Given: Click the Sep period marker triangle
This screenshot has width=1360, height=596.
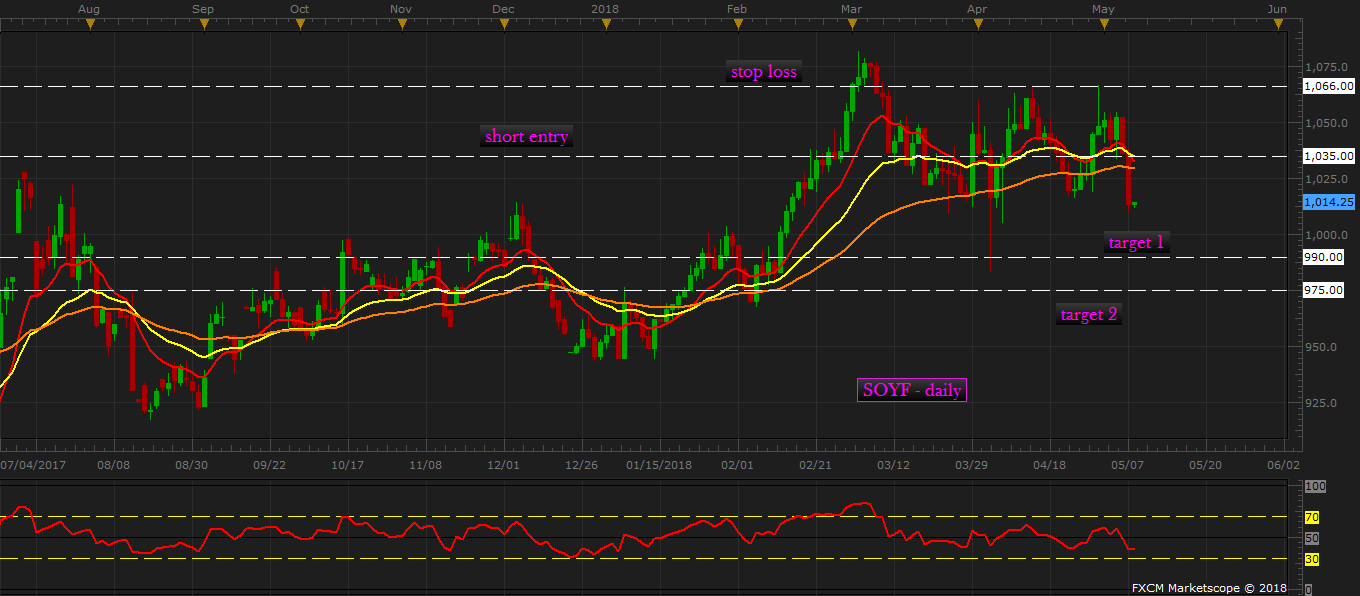Looking at the screenshot, I should pyautogui.click(x=204, y=24).
